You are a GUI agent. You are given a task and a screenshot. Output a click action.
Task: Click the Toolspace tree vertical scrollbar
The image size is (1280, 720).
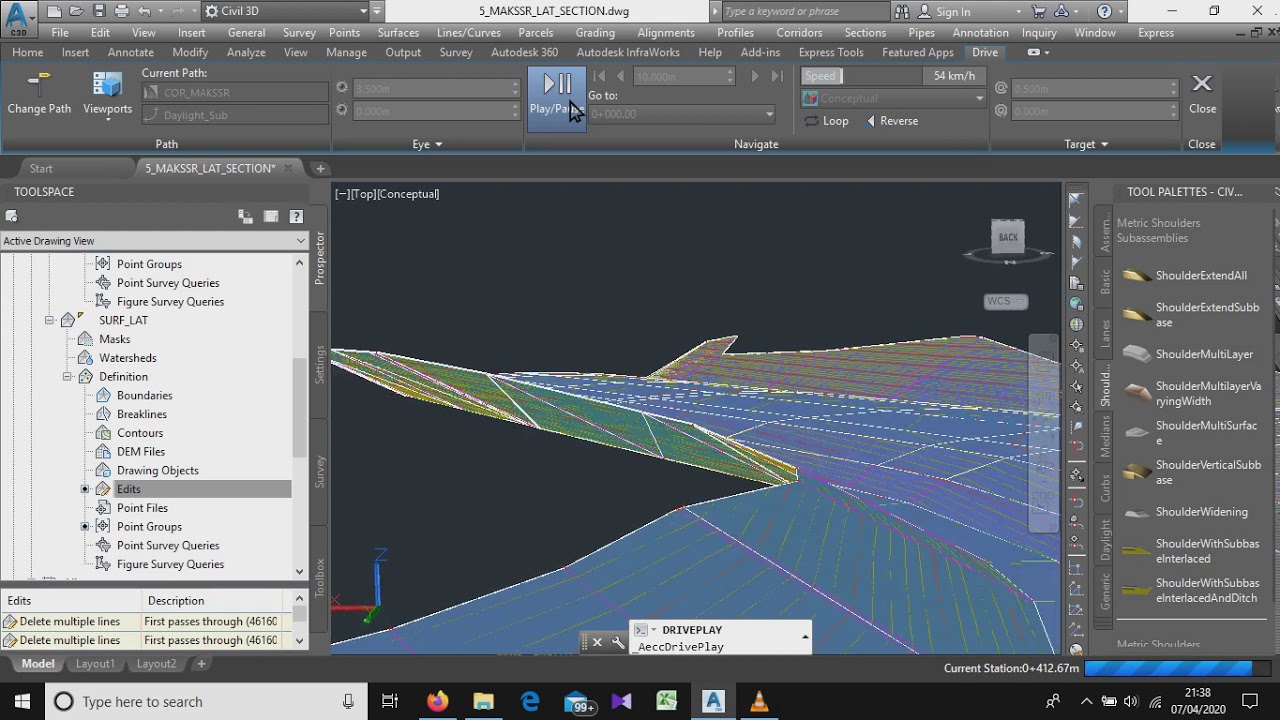(x=300, y=417)
